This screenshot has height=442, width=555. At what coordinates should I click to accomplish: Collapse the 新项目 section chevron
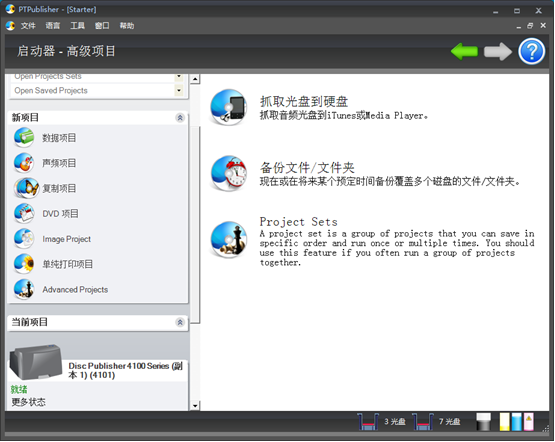(x=180, y=117)
